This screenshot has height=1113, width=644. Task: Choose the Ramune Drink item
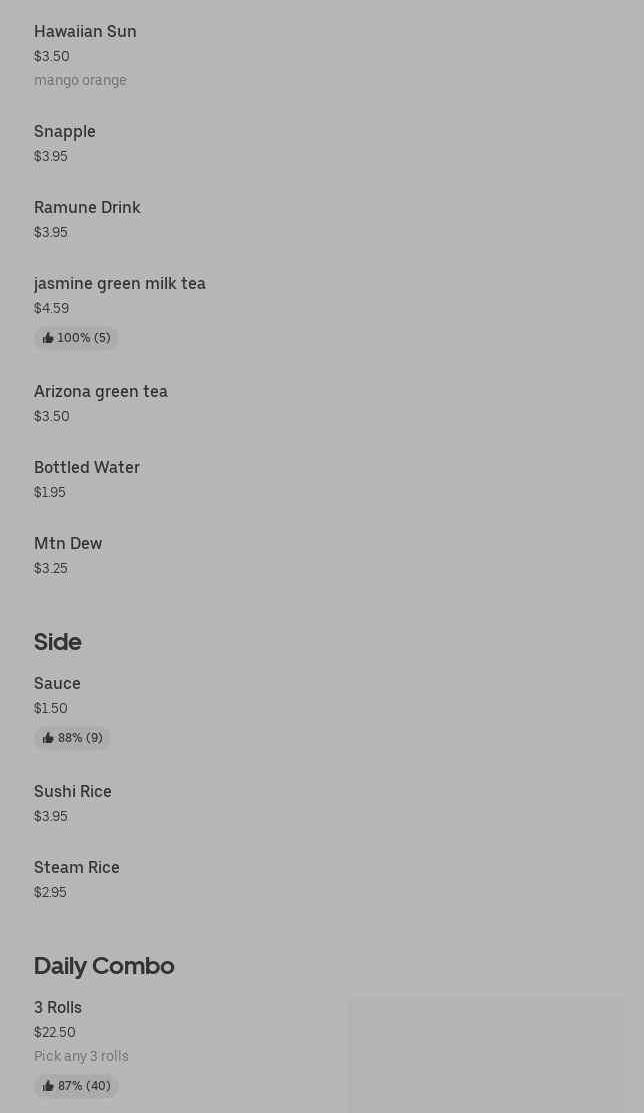(x=87, y=208)
